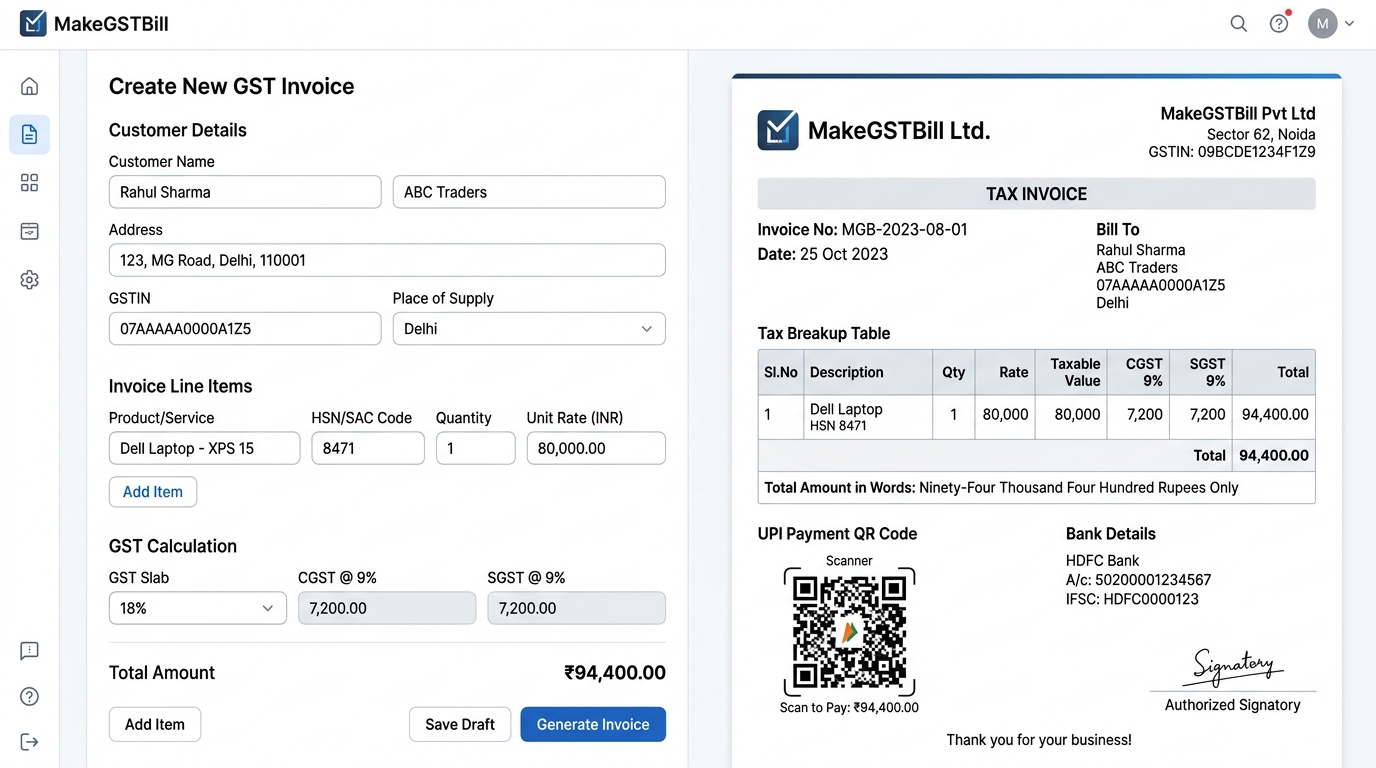Click the Bill To heading
The height and width of the screenshot is (768, 1376).
[1118, 230]
